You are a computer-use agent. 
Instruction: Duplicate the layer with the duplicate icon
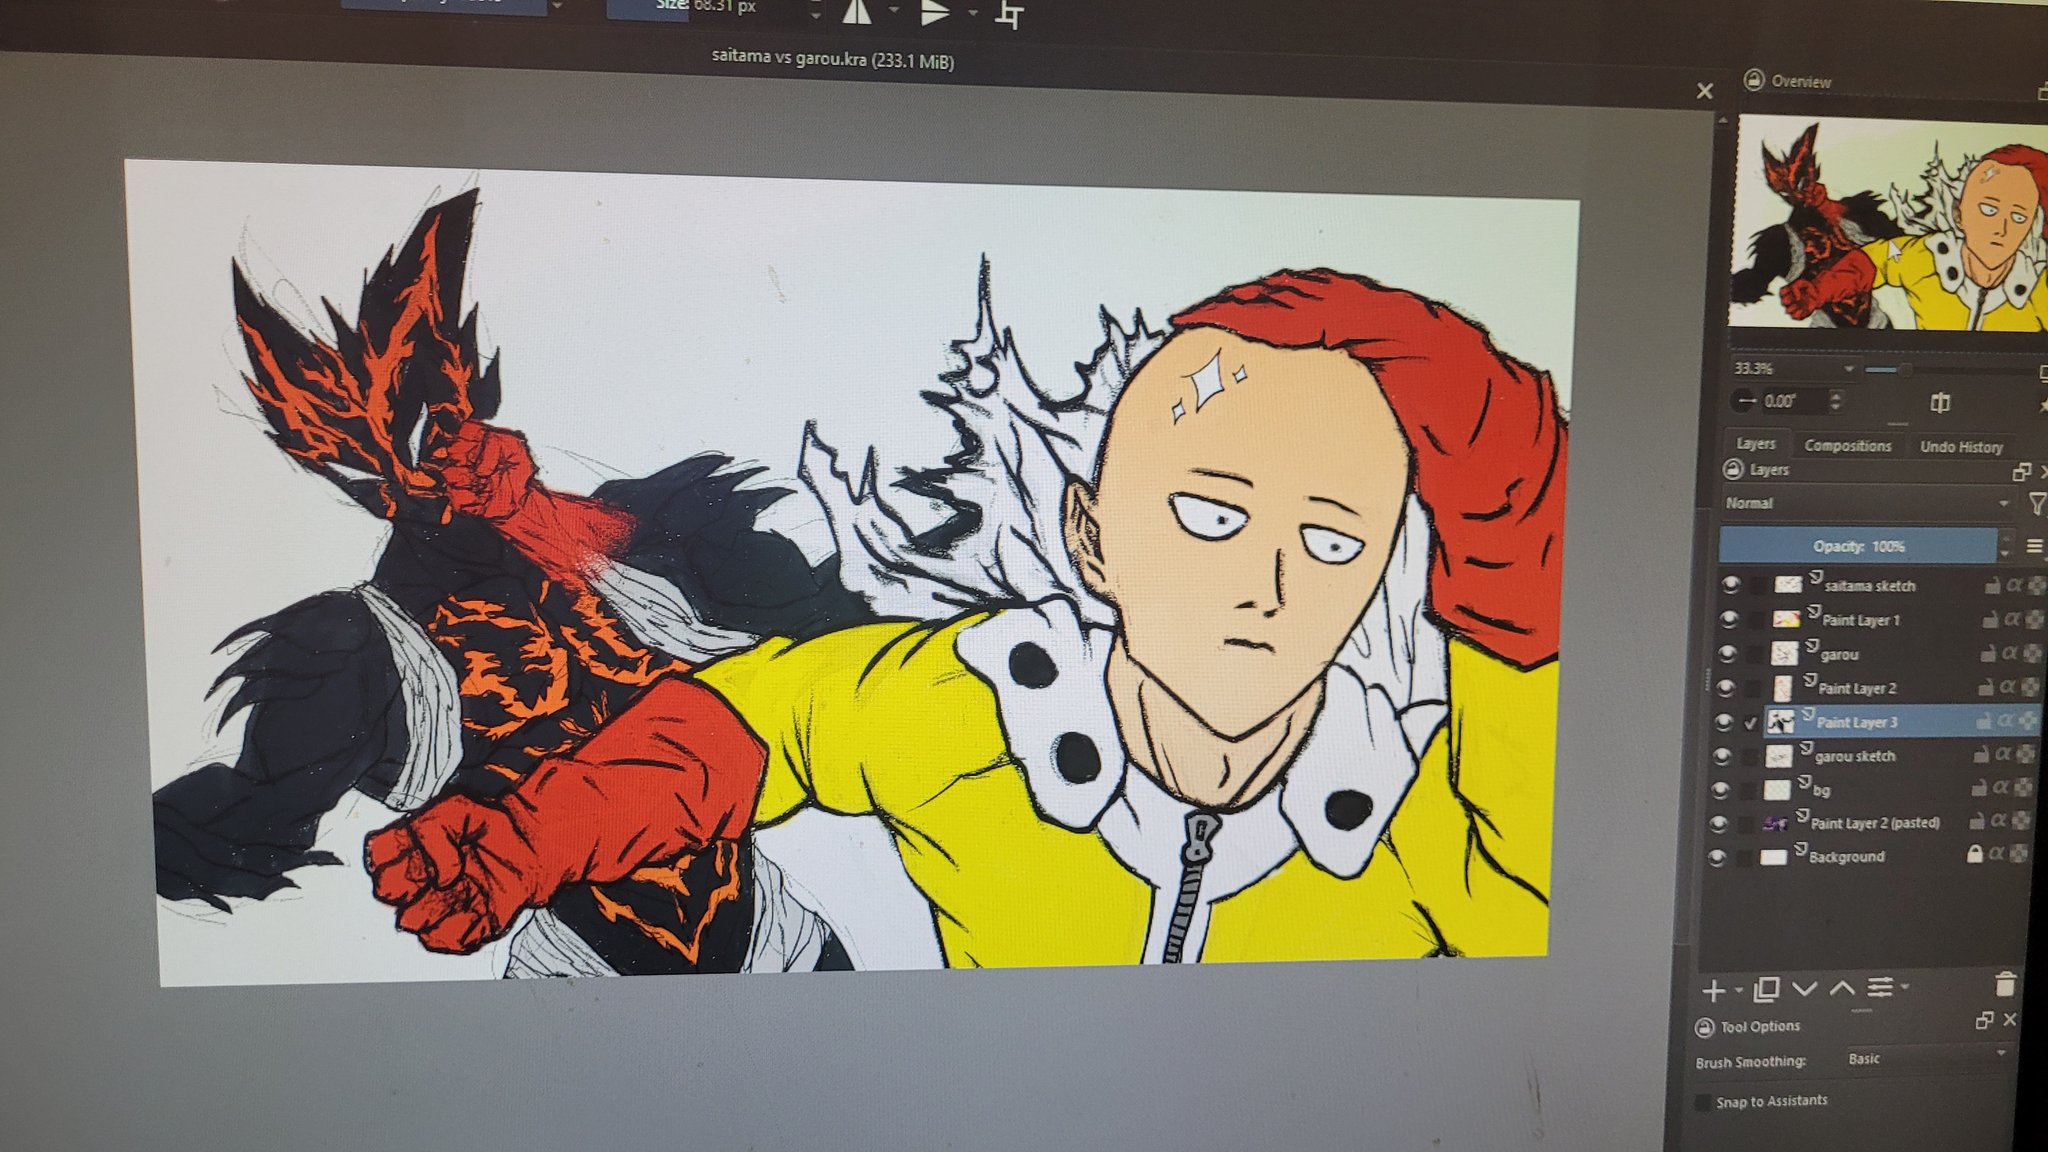point(1766,989)
